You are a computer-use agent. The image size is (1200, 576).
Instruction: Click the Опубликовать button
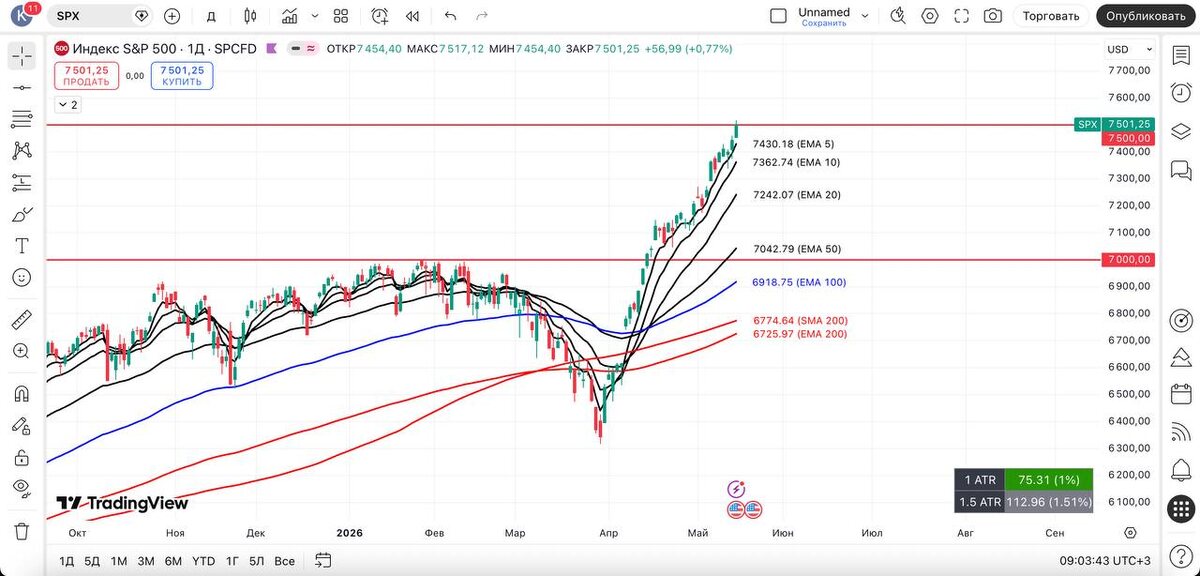tap(1146, 16)
